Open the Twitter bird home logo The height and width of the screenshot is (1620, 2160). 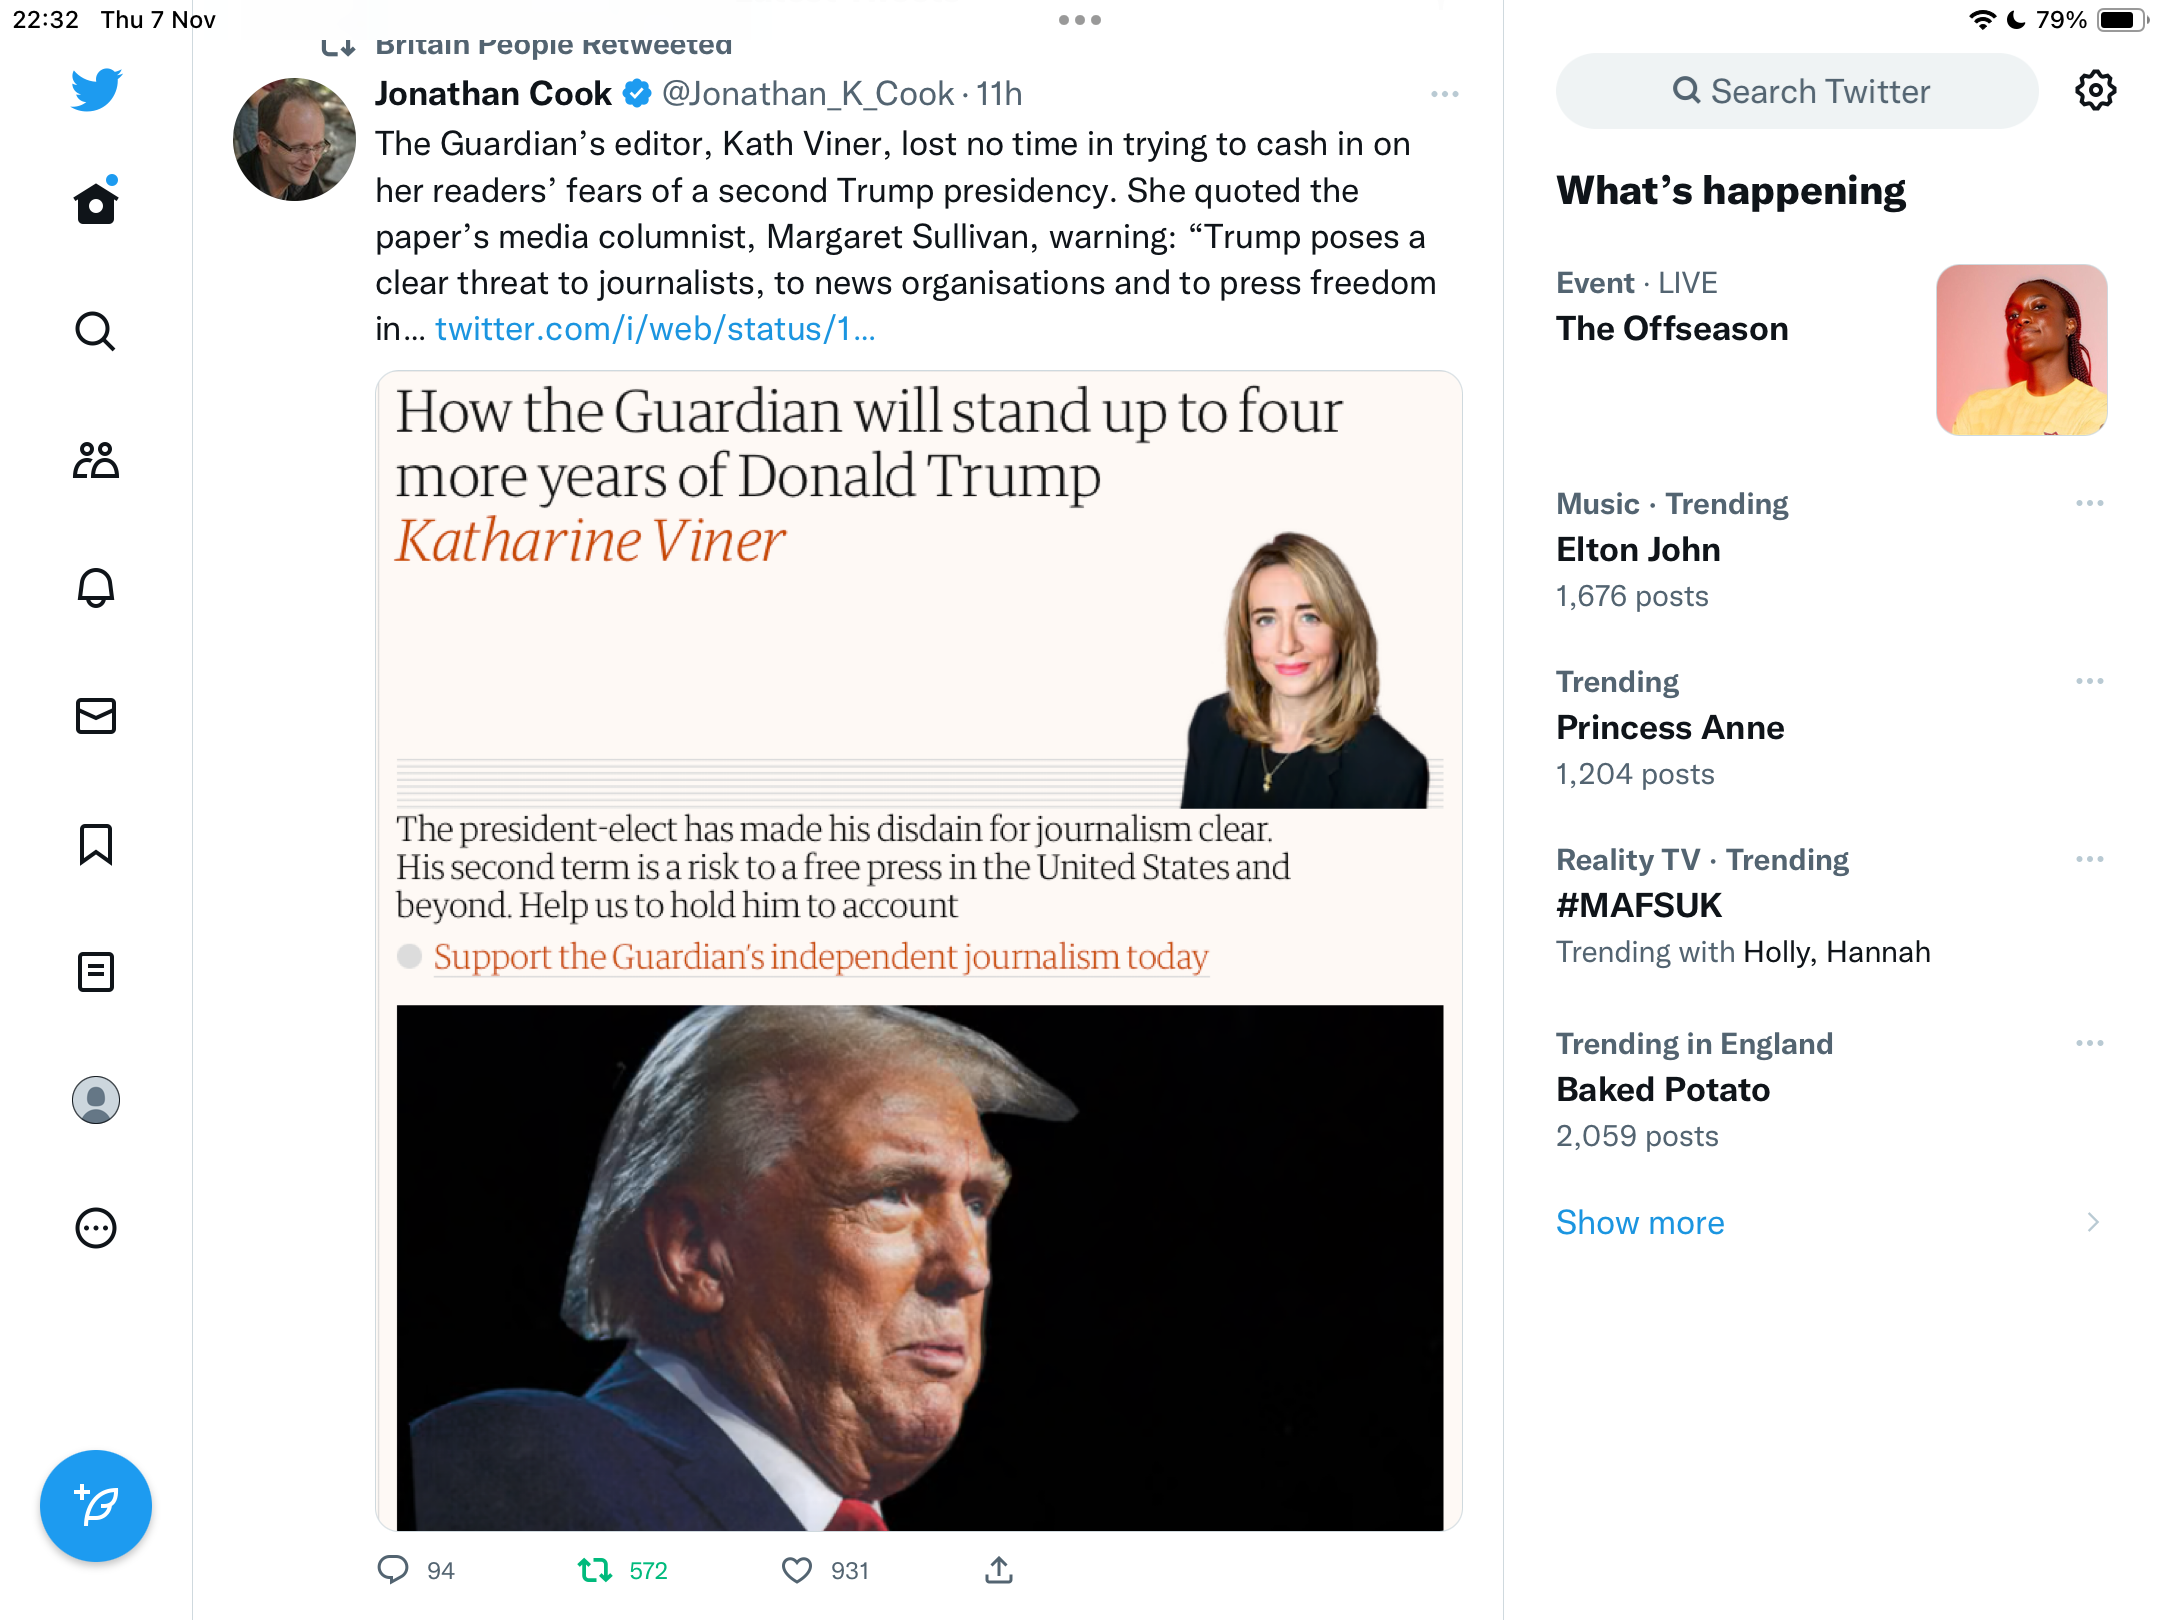tap(96, 90)
